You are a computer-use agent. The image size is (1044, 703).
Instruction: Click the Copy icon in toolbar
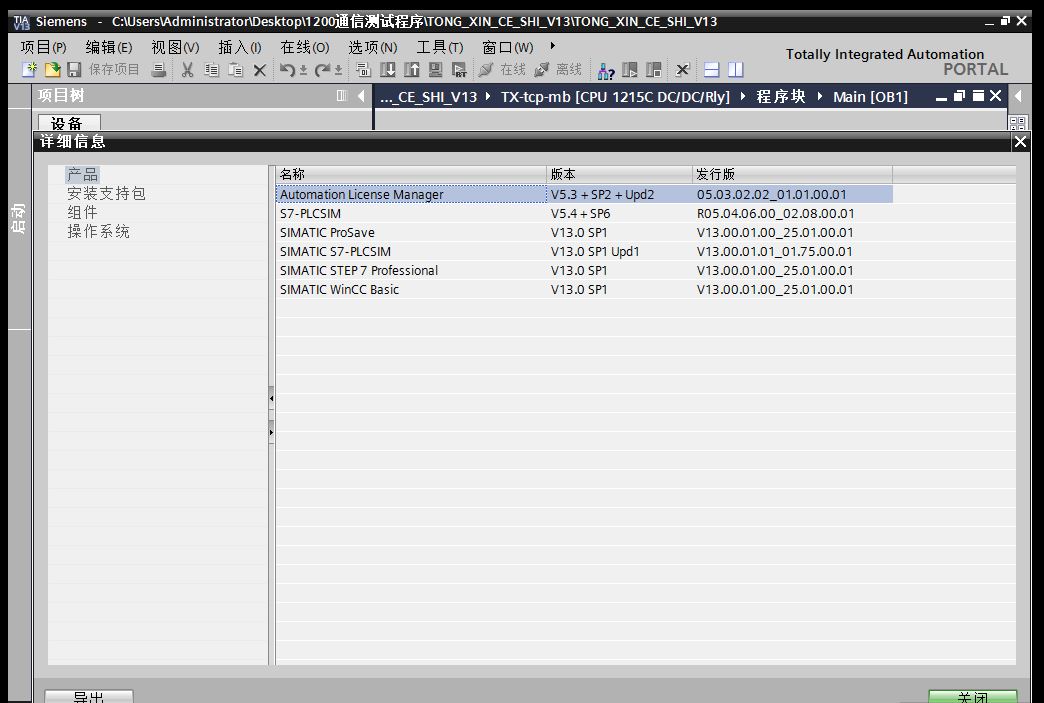point(212,69)
